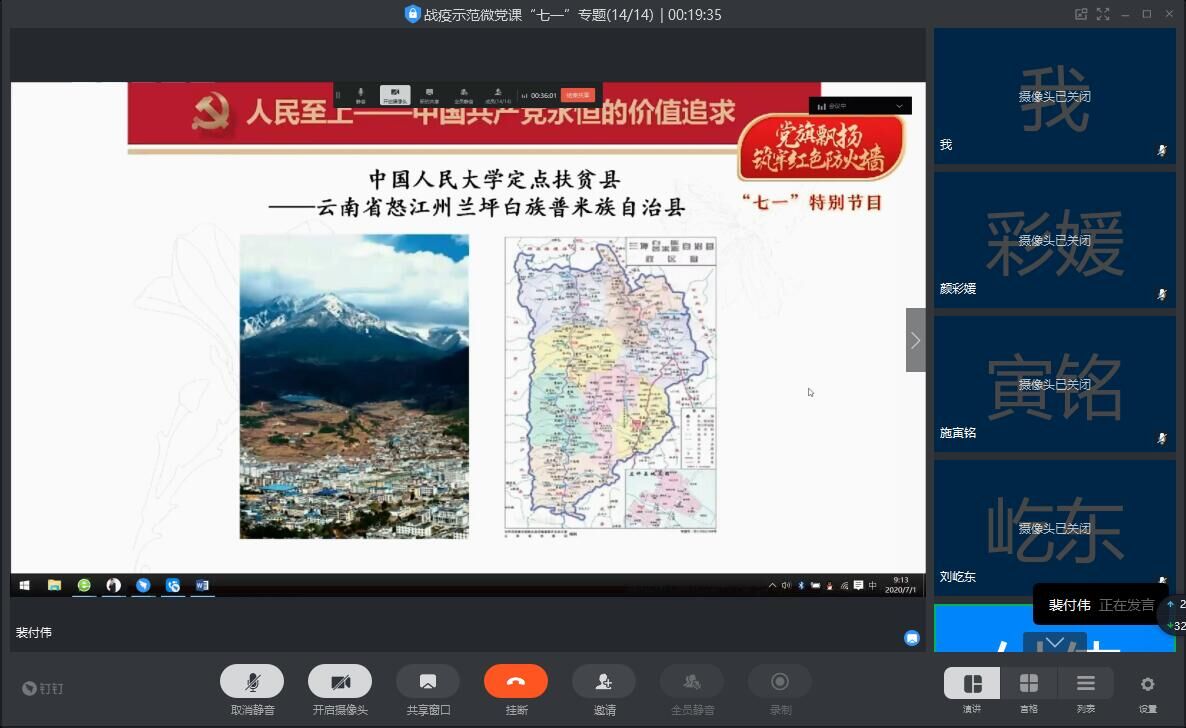Select the 颜彩媛 participant video tile
This screenshot has width=1186, height=728.
[x=1054, y=241]
